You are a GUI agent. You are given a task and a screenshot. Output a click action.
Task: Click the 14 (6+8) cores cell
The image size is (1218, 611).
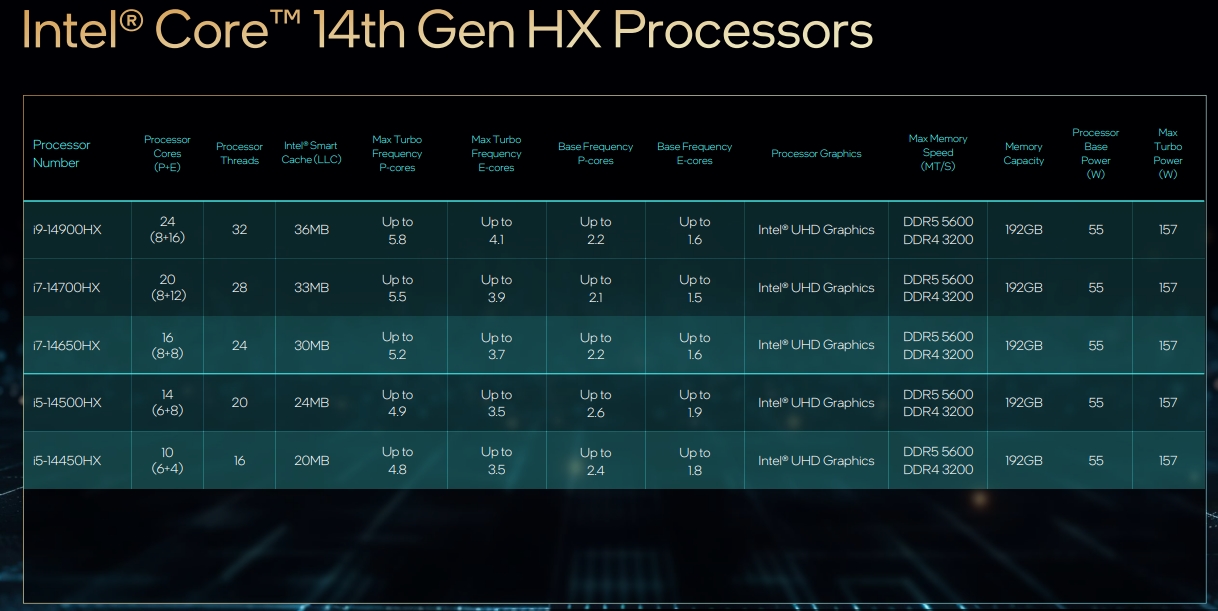[167, 403]
